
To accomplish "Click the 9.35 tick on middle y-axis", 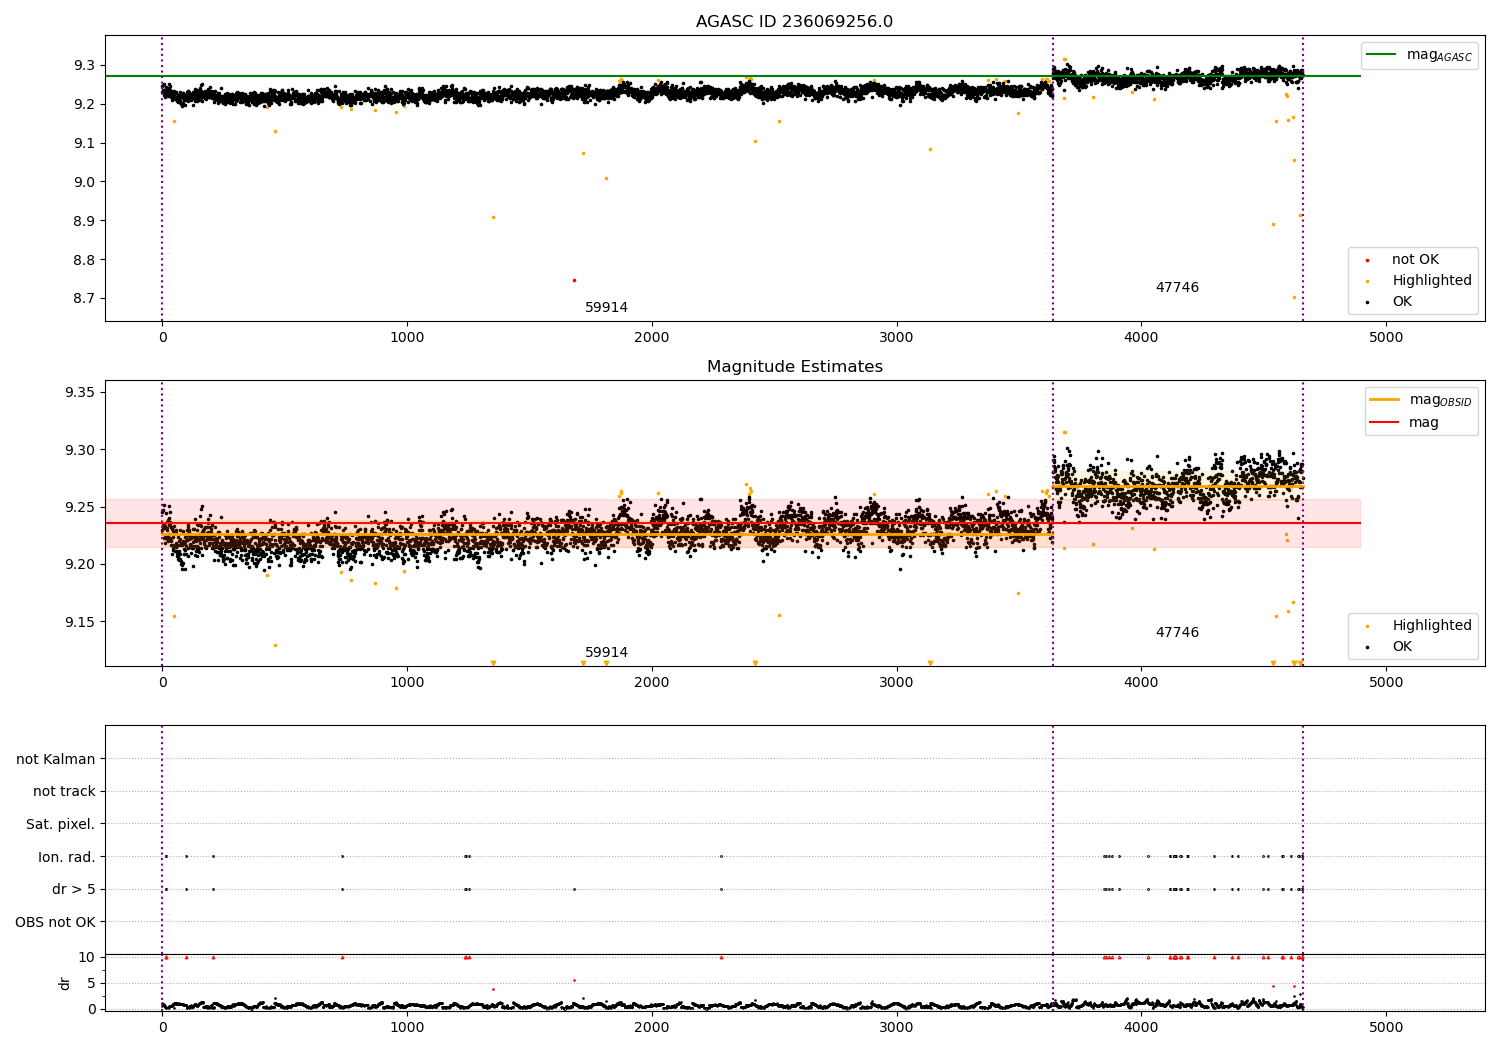I will click(x=79, y=392).
